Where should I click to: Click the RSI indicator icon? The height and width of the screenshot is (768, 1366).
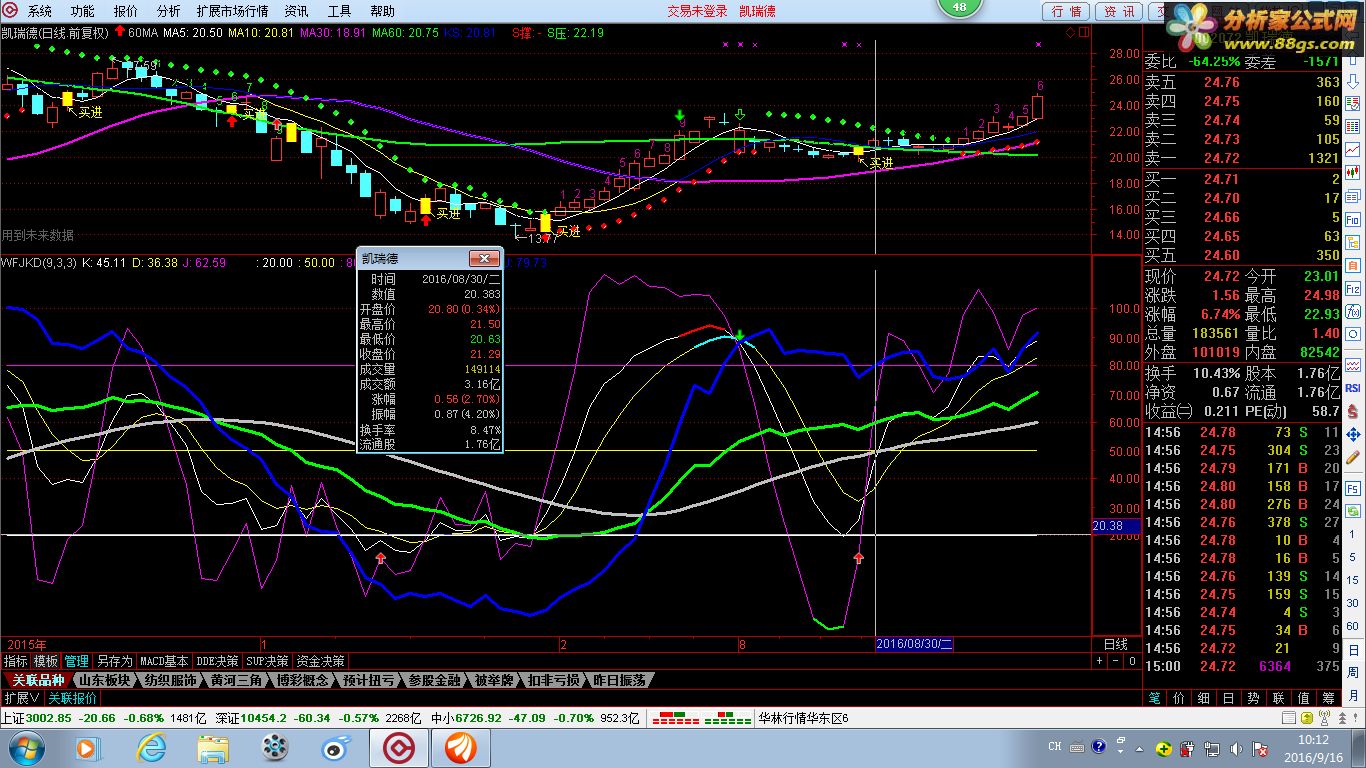point(1351,387)
